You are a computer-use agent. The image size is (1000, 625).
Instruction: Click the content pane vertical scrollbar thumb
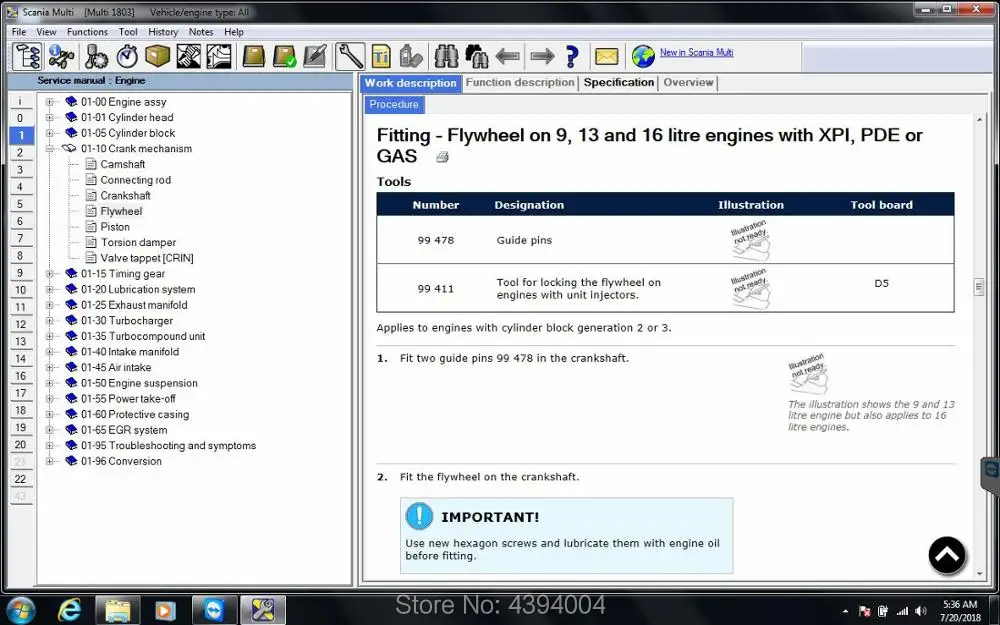click(x=979, y=288)
